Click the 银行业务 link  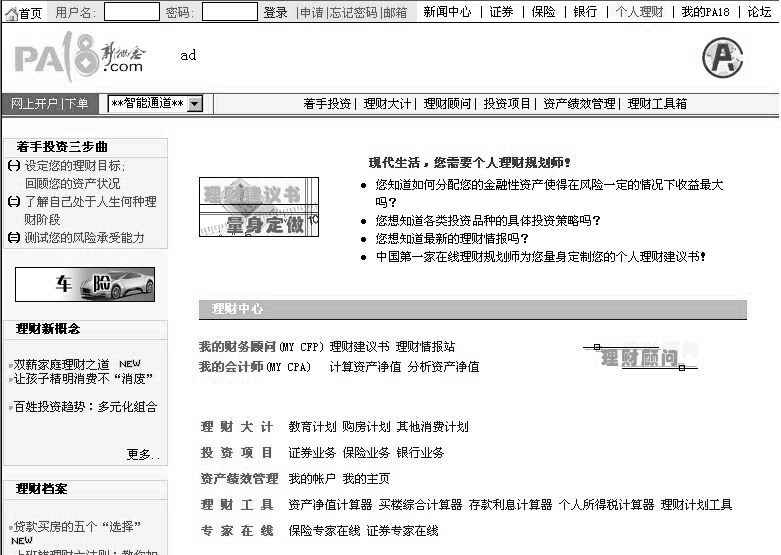point(420,453)
